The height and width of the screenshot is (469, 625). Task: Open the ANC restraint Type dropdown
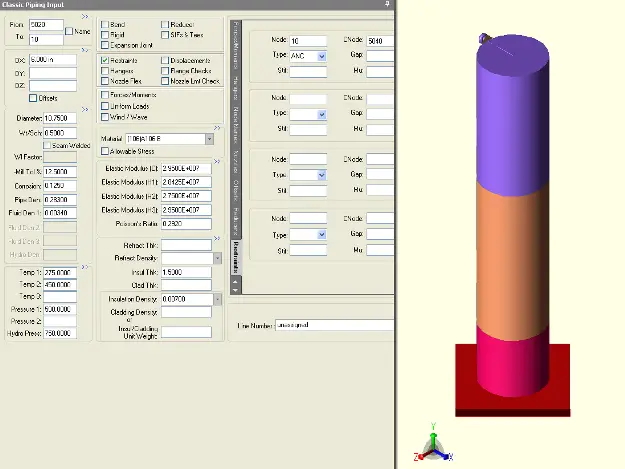(321, 56)
